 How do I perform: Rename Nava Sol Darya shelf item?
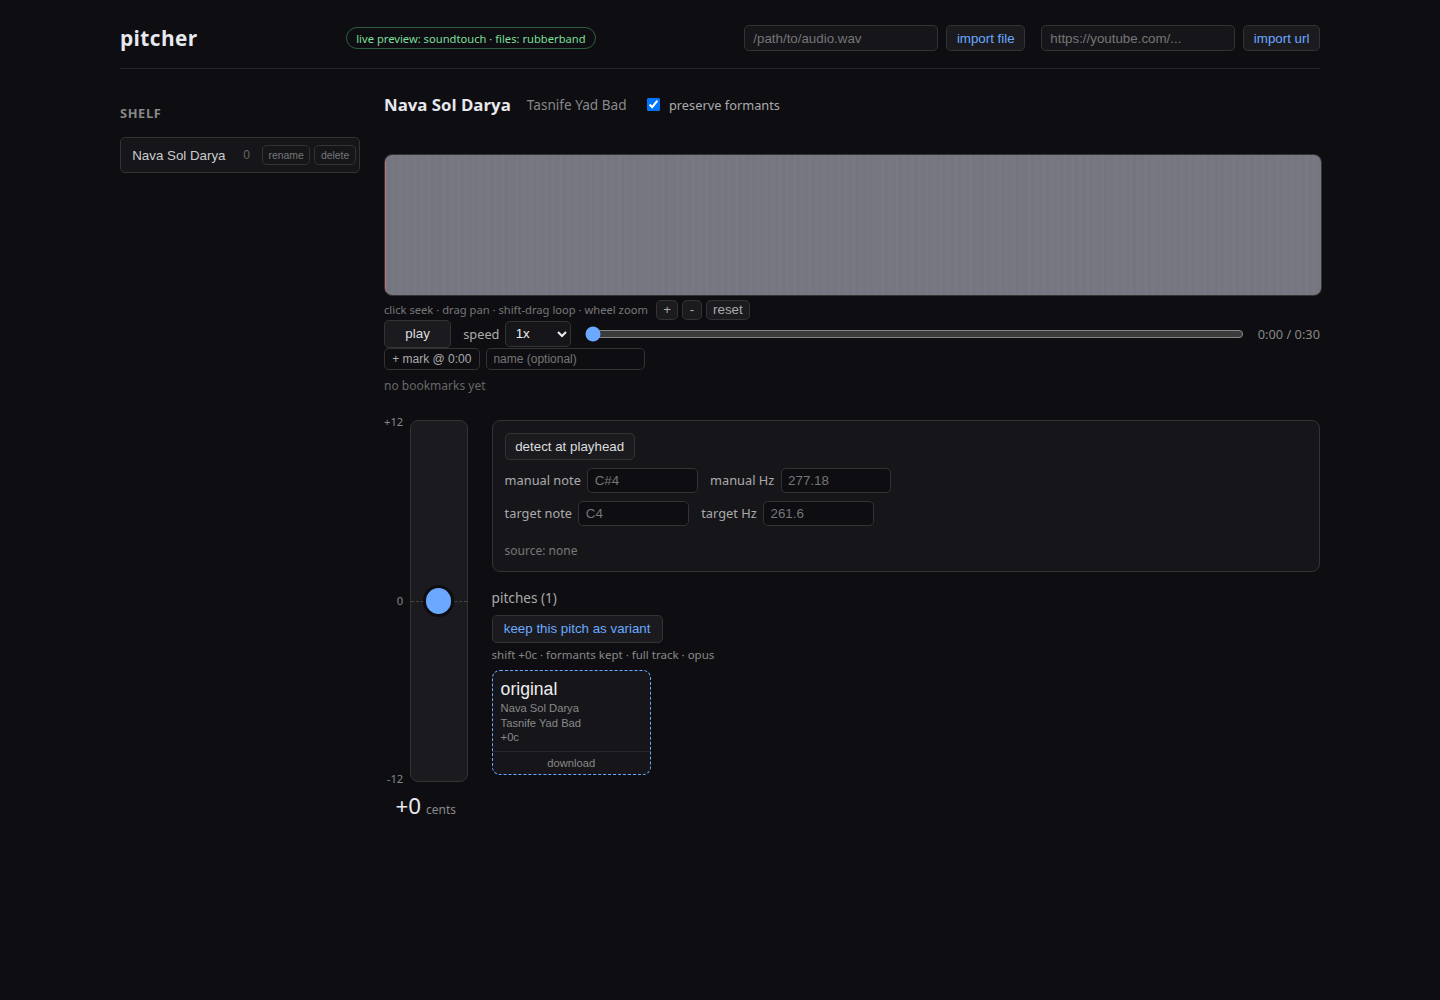(x=286, y=155)
